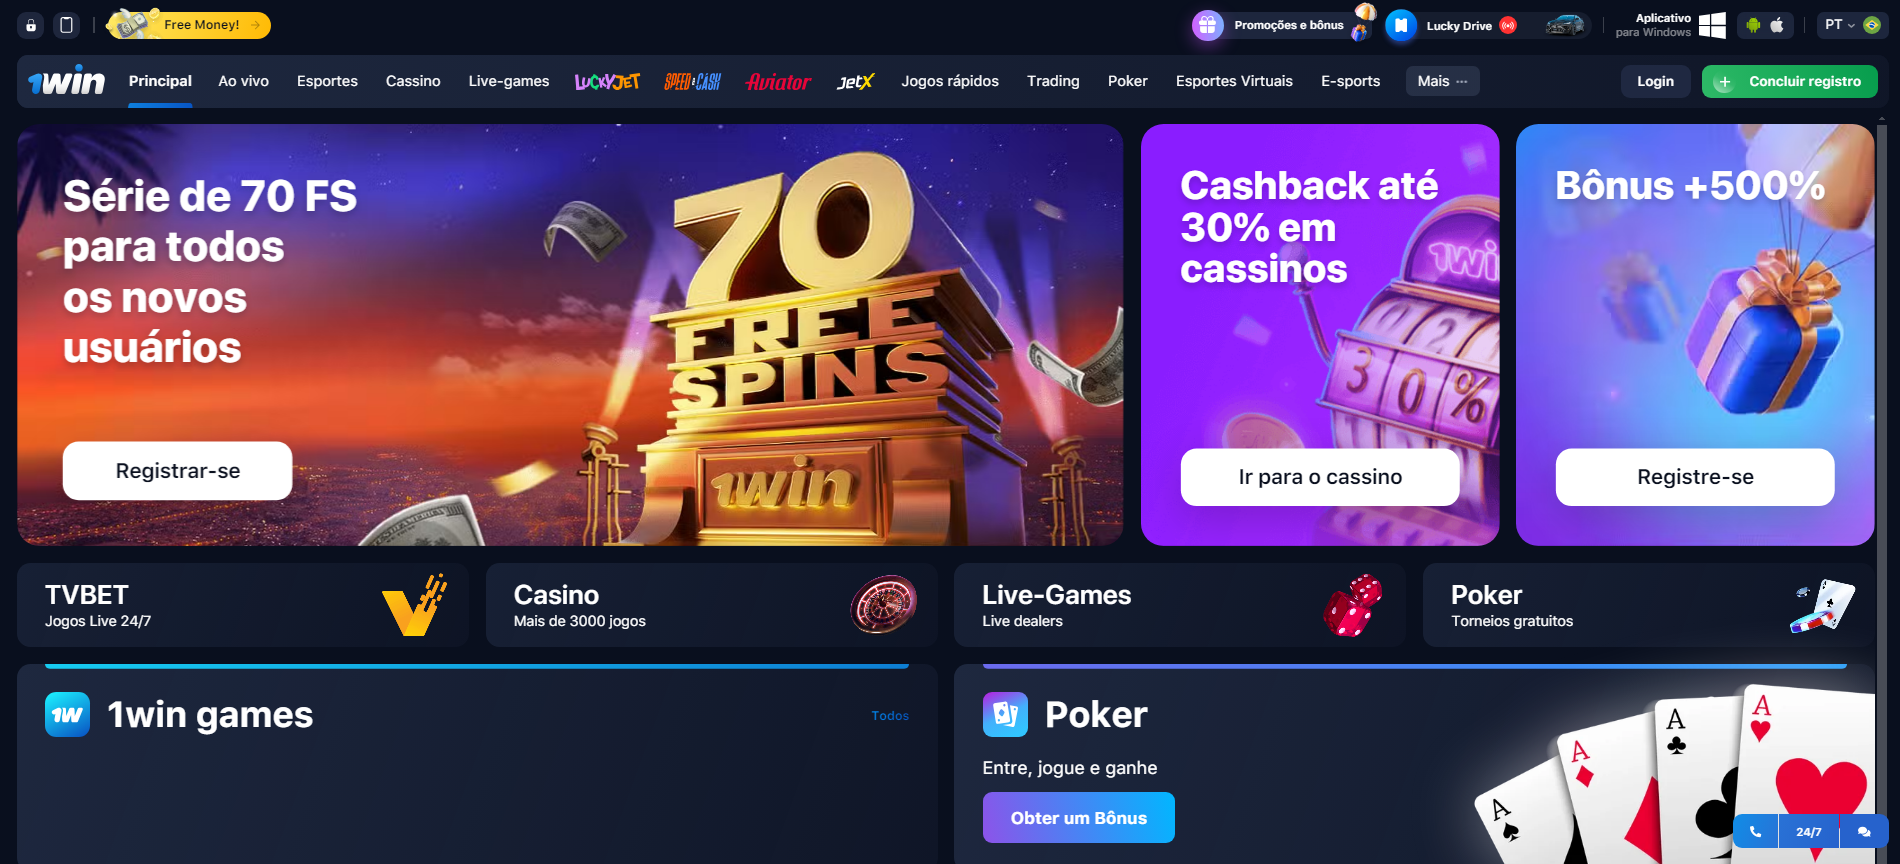Click the Free Money! banner
The height and width of the screenshot is (864, 1900).
click(190, 25)
